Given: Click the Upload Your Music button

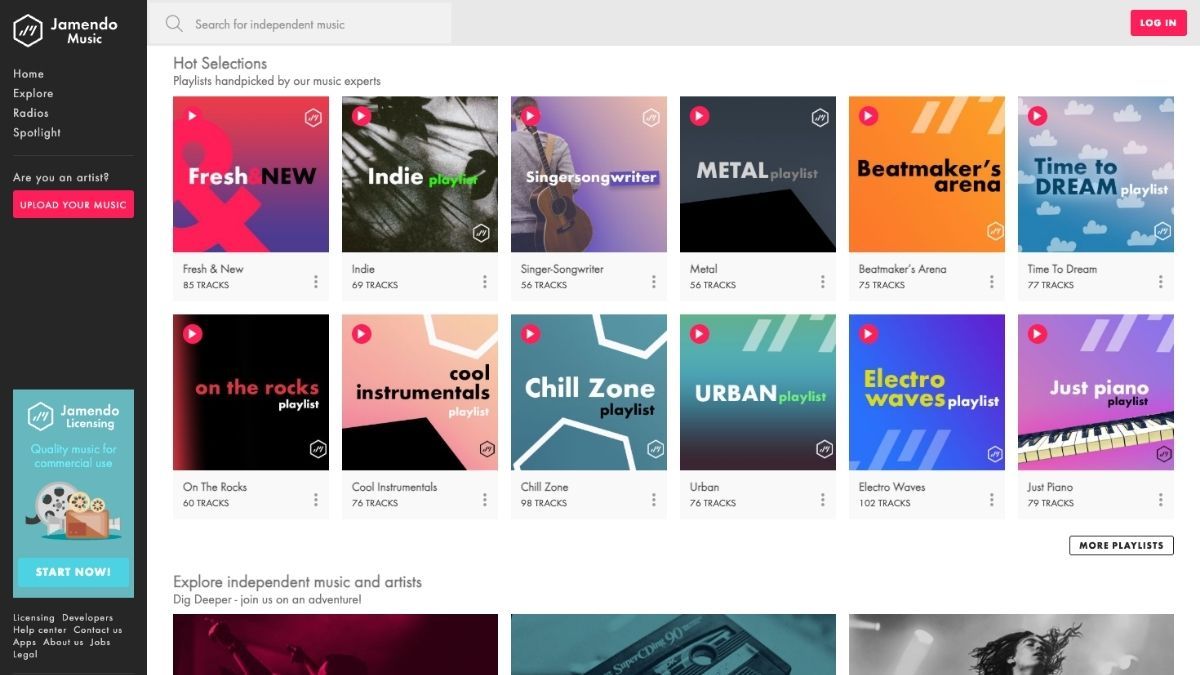Looking at the screenshot, I should click(73, 205).
